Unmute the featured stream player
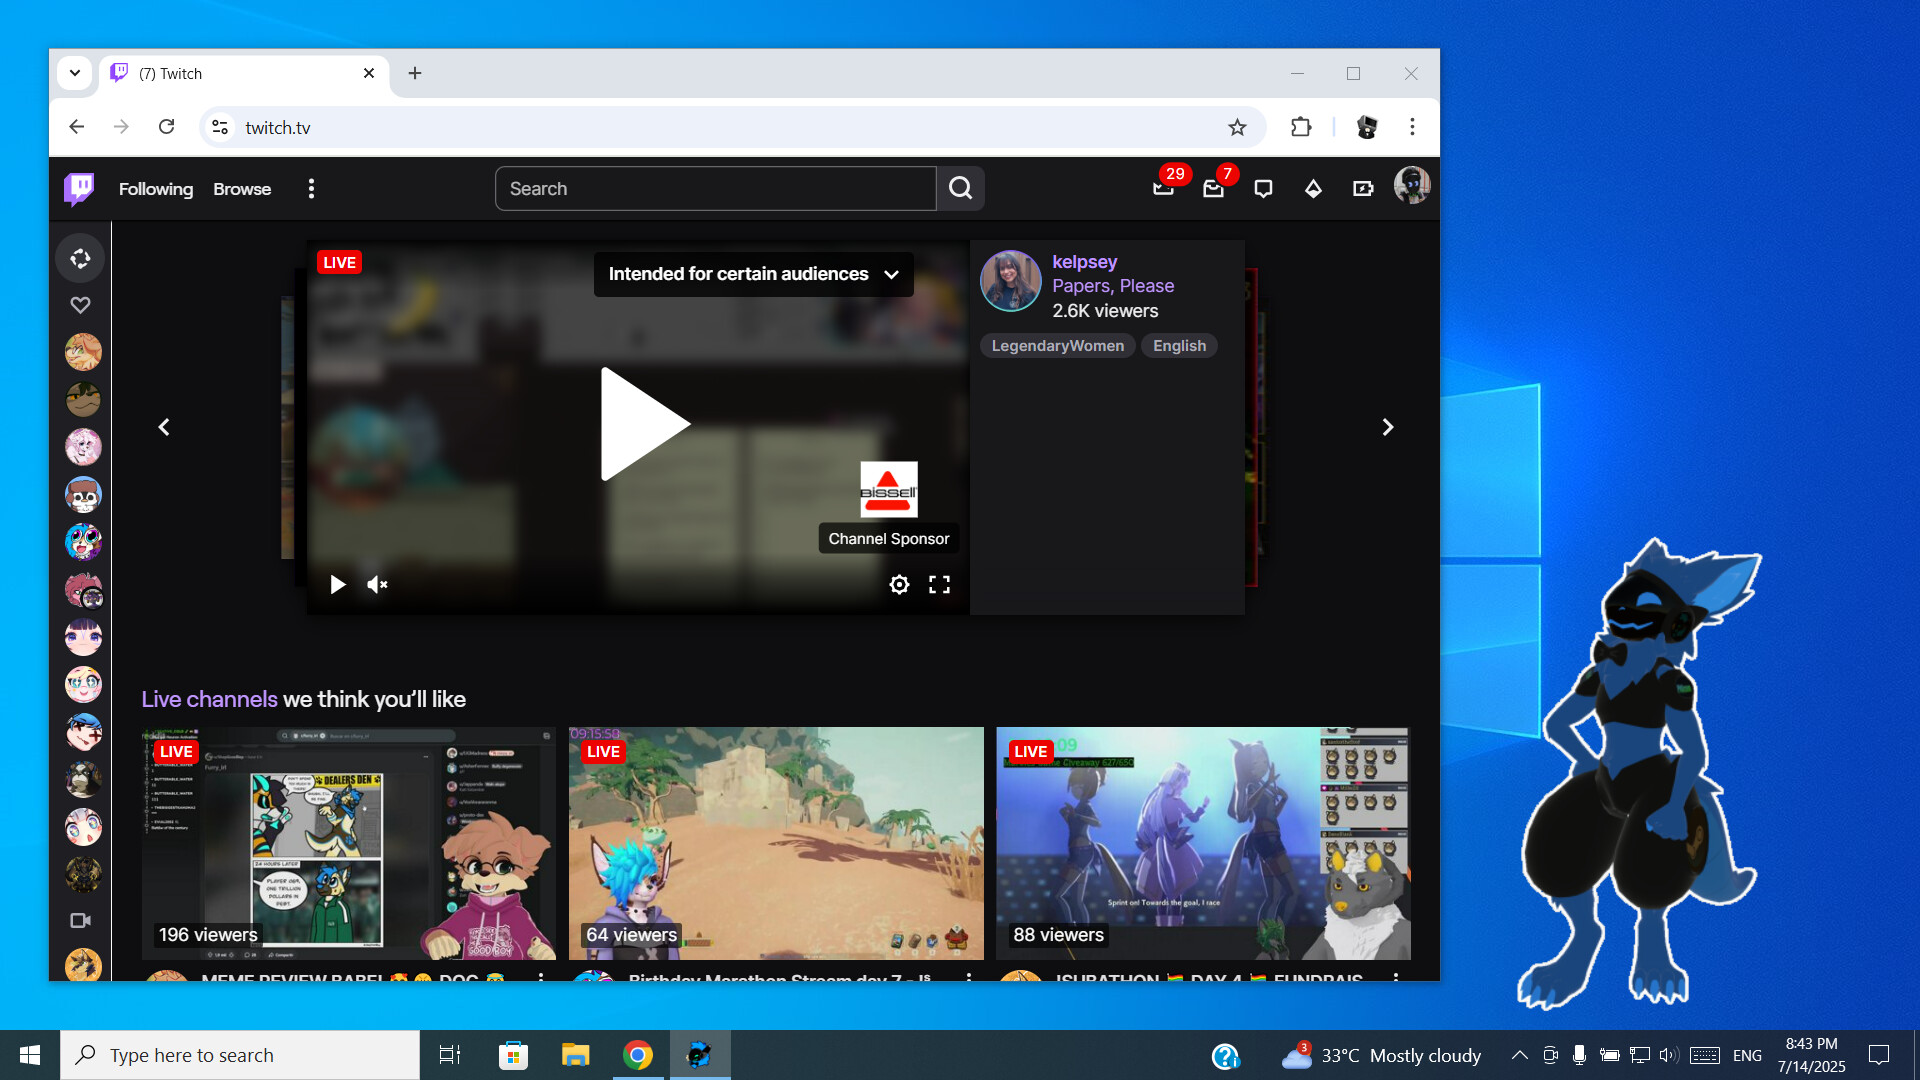The image size is (1920, 1080). coord(376,584)
